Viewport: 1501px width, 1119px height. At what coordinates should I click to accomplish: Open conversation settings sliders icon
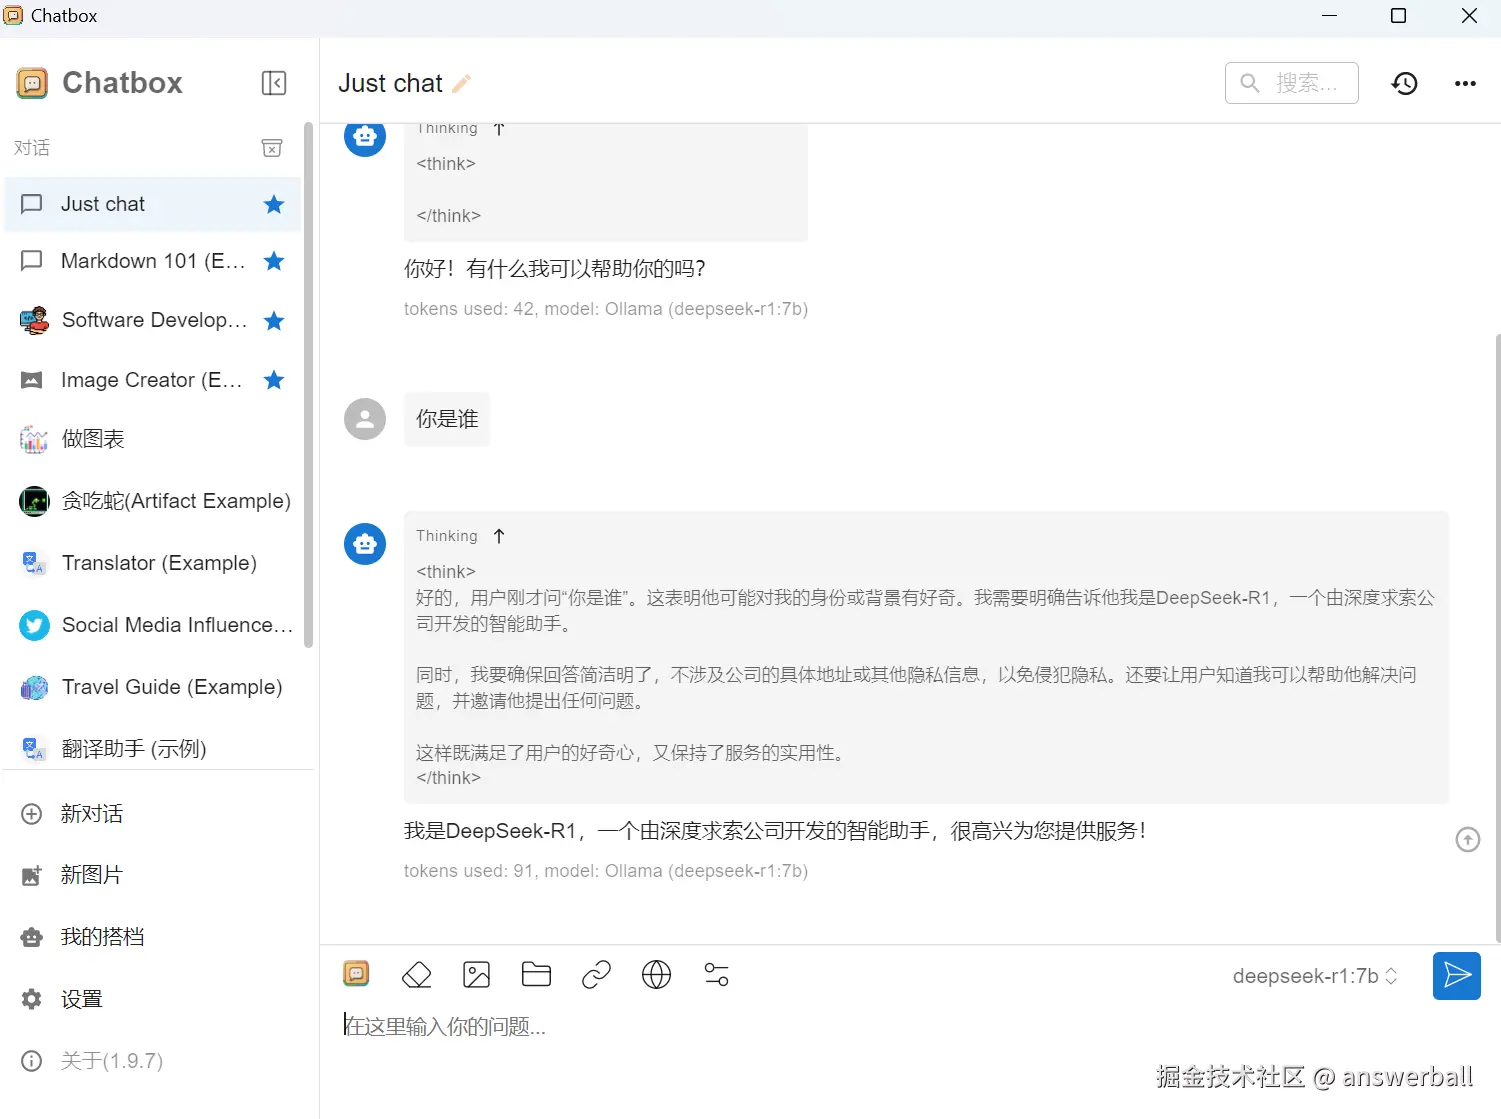tap(716, 974)
